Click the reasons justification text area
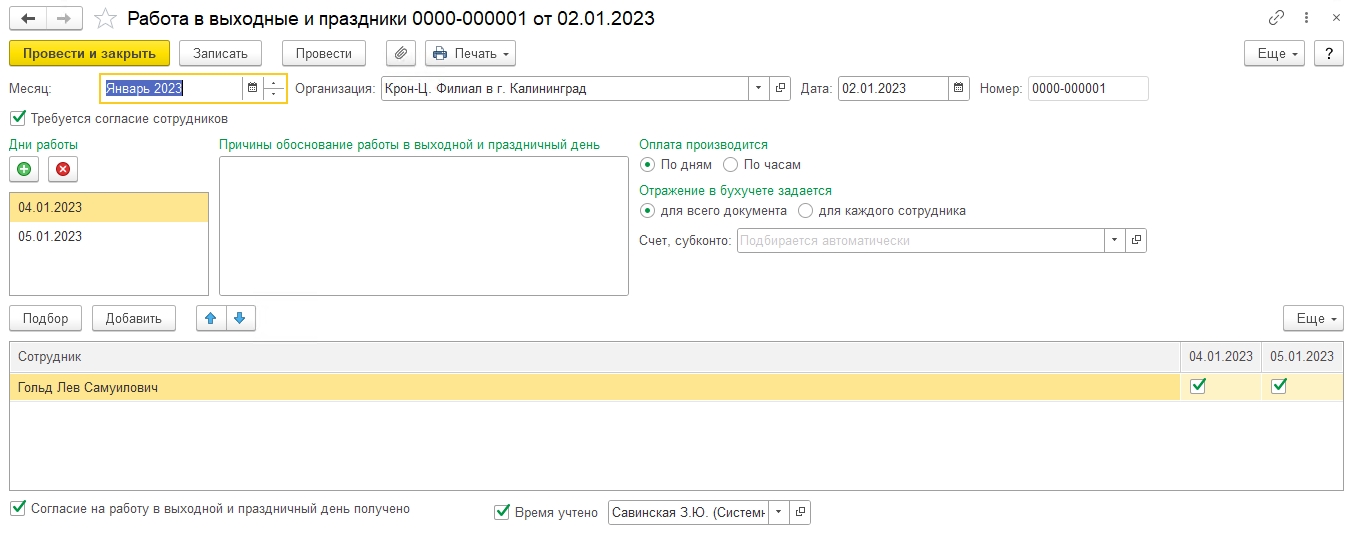Screen dimensions: 1352x533 pyautogui.click(x=424, y=226)
